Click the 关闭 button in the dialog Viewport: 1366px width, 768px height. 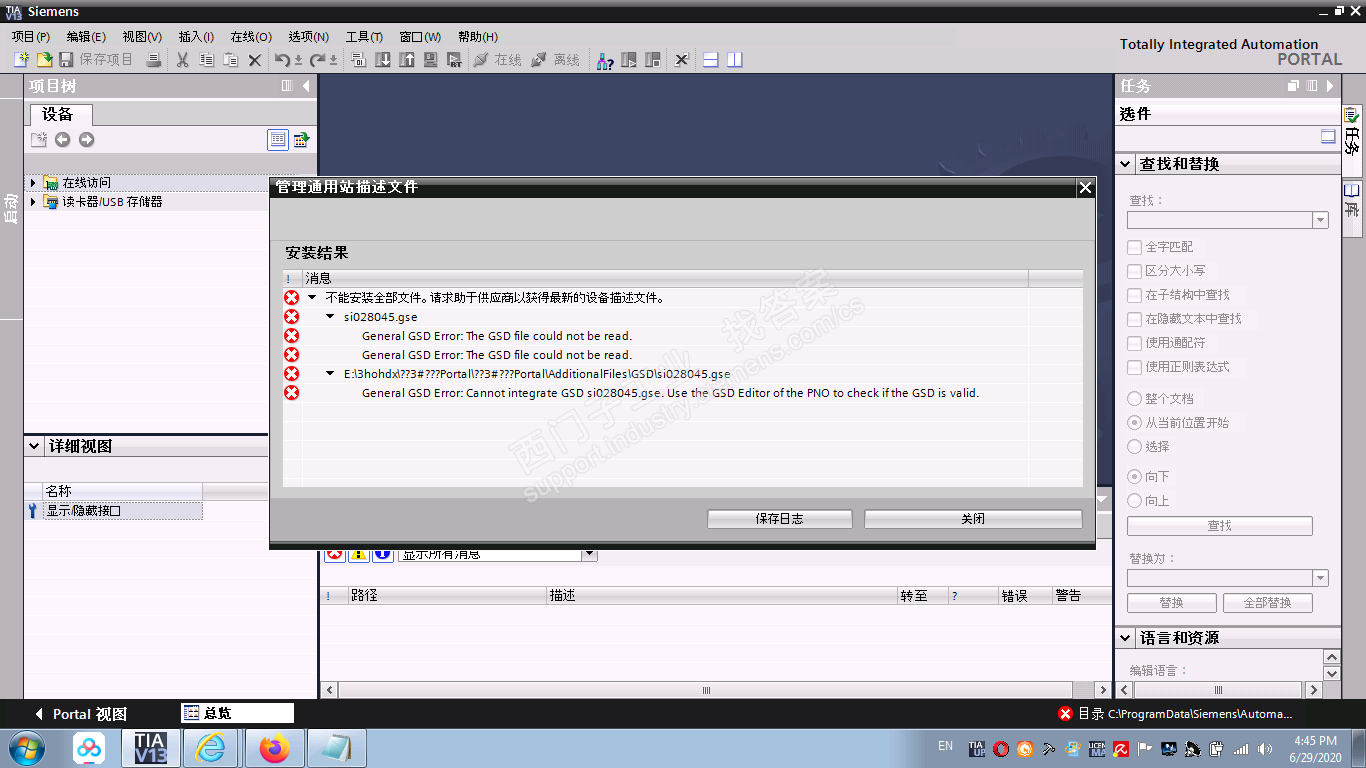point(973,519)
